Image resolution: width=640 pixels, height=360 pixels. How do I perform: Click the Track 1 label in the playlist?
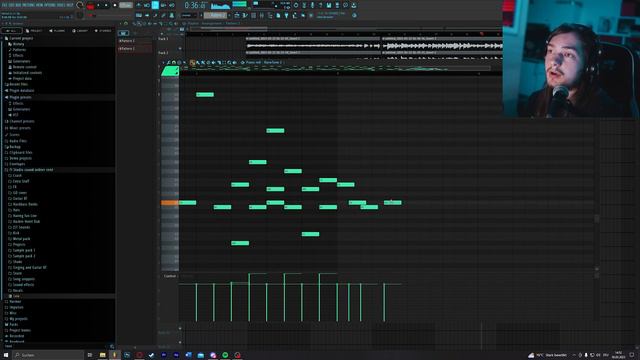click(x=163, y=39)
